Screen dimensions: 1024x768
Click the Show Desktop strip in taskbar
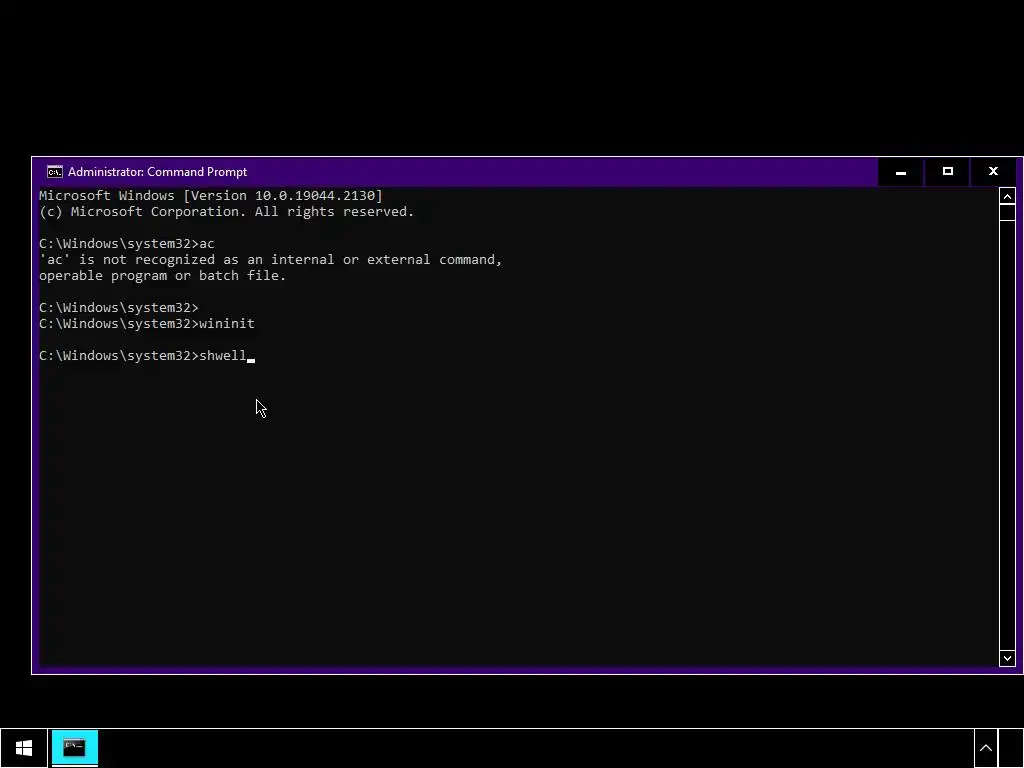(x=1011, y=748)
